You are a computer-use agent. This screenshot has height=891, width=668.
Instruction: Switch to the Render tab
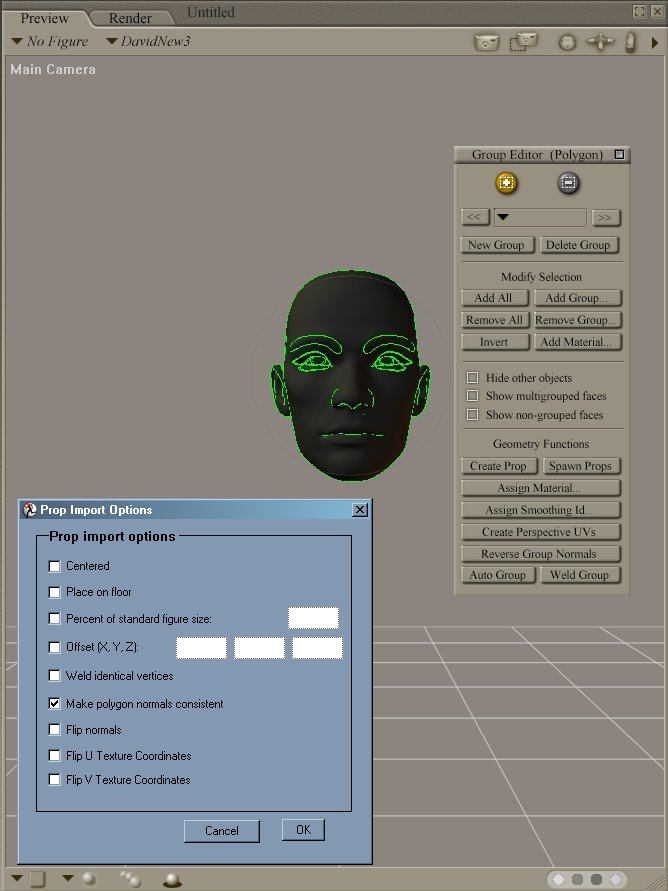point(130,18)
